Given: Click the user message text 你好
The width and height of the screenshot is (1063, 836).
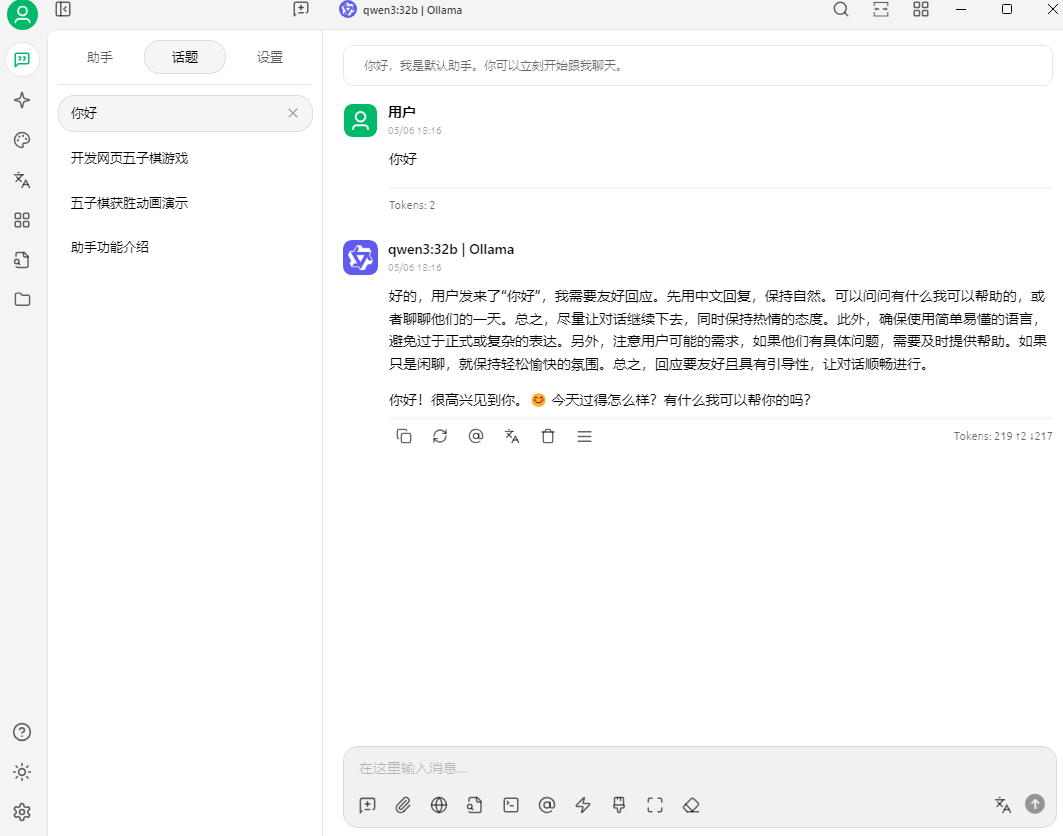Looking at the screenshot, I should tap(403, 159).
